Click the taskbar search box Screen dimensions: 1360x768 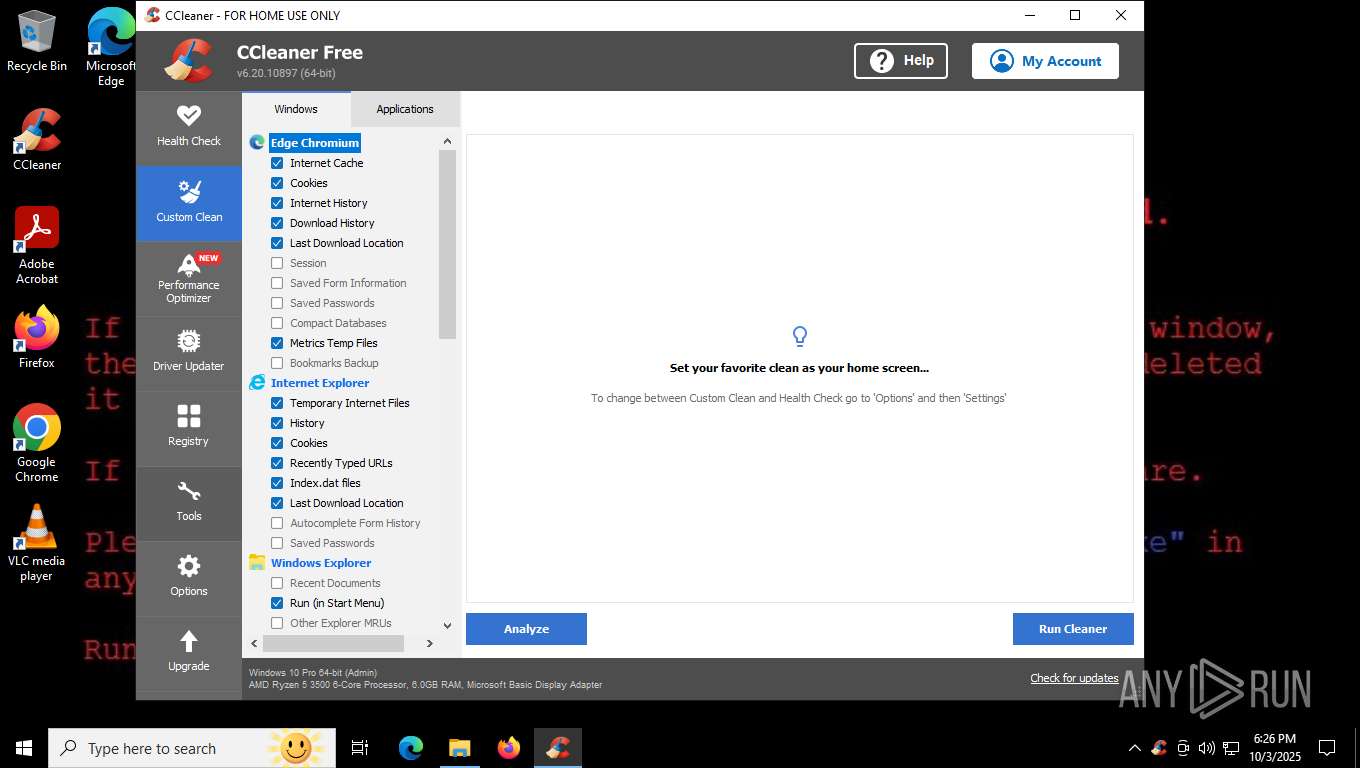coord(192,748)
